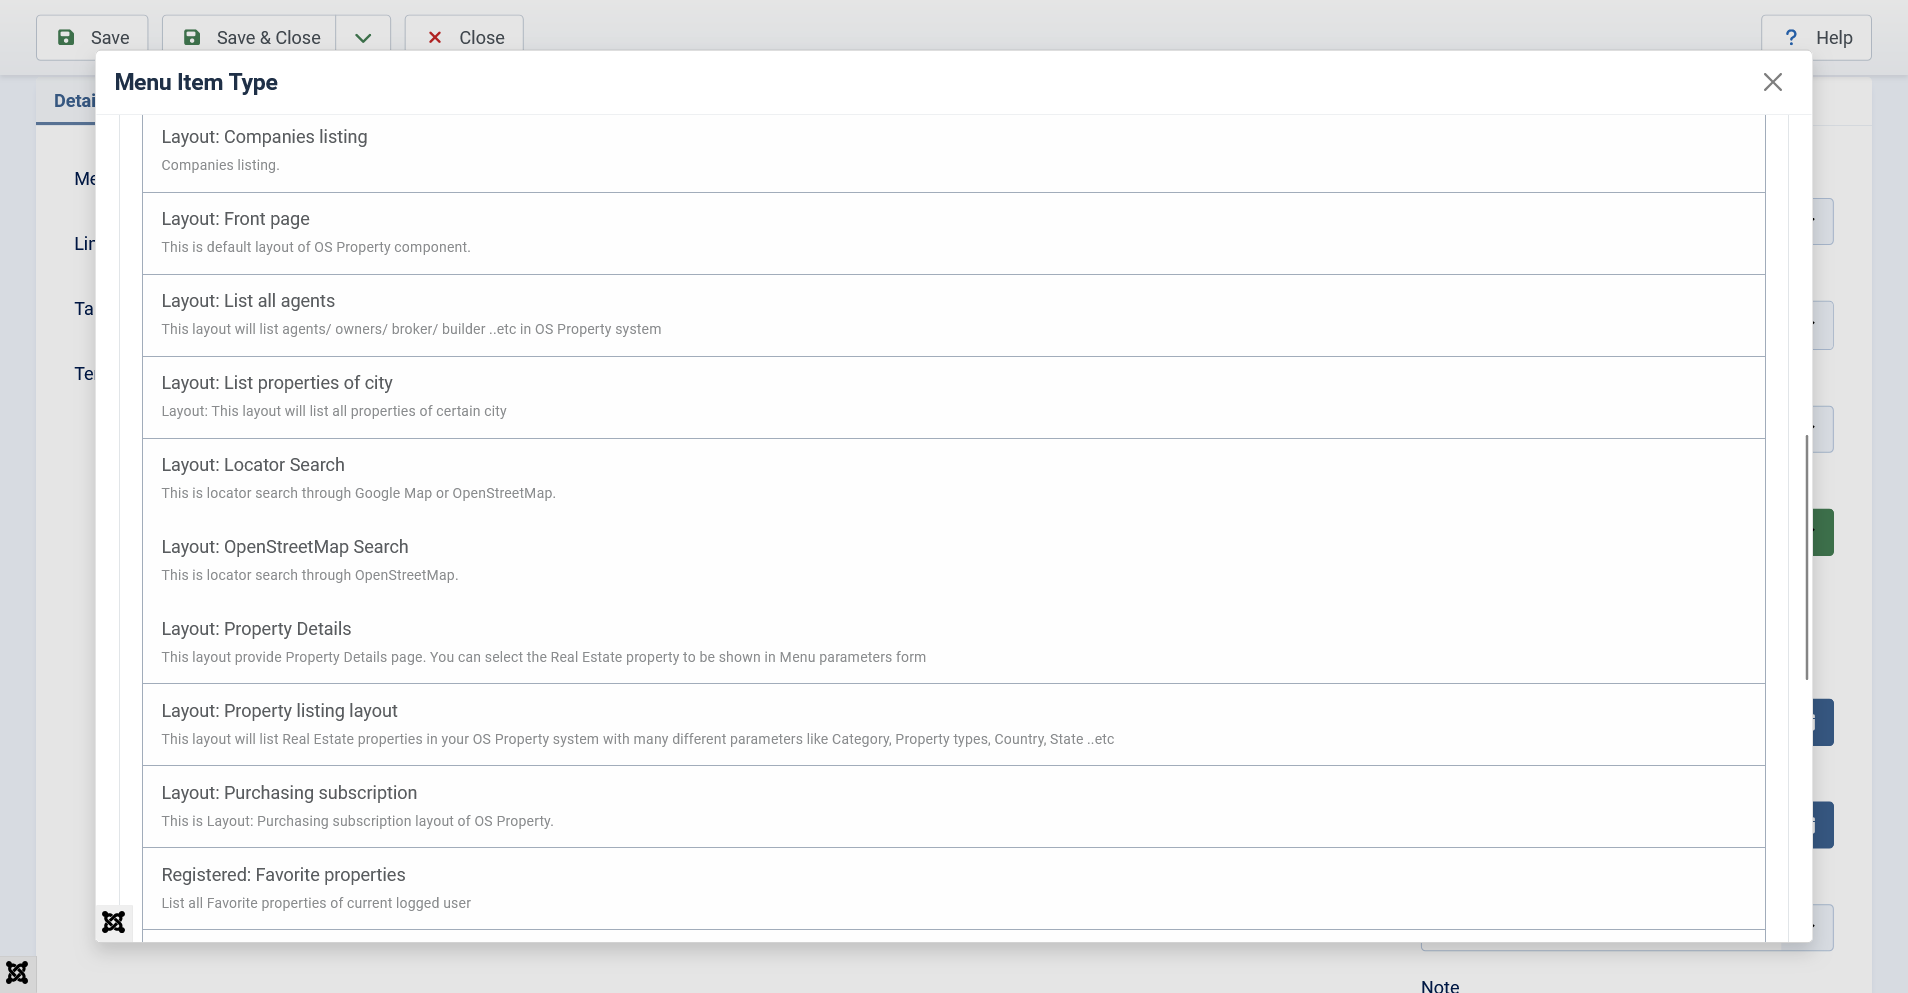Screen dimensions: 1908x993
Task: Select the Purchasing subscription layout
Action: pos(289,793)
